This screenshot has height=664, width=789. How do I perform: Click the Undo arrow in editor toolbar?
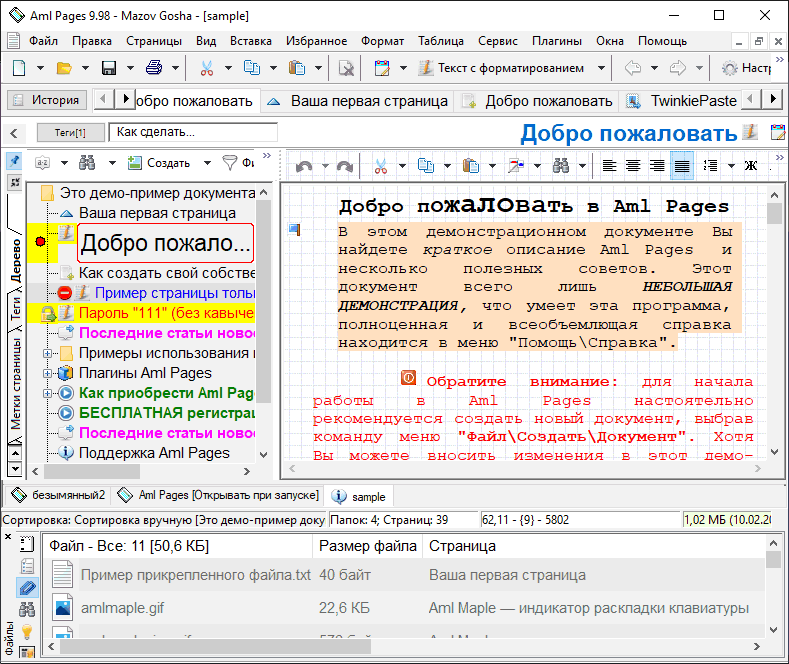304,165
